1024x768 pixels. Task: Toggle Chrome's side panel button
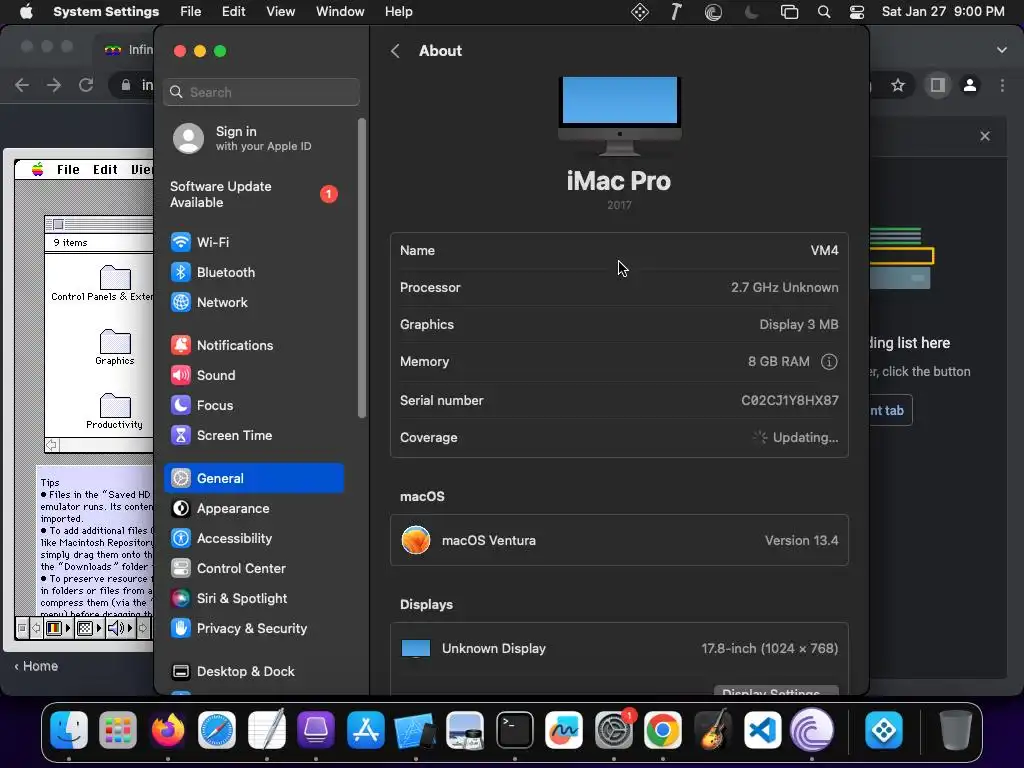938,85
